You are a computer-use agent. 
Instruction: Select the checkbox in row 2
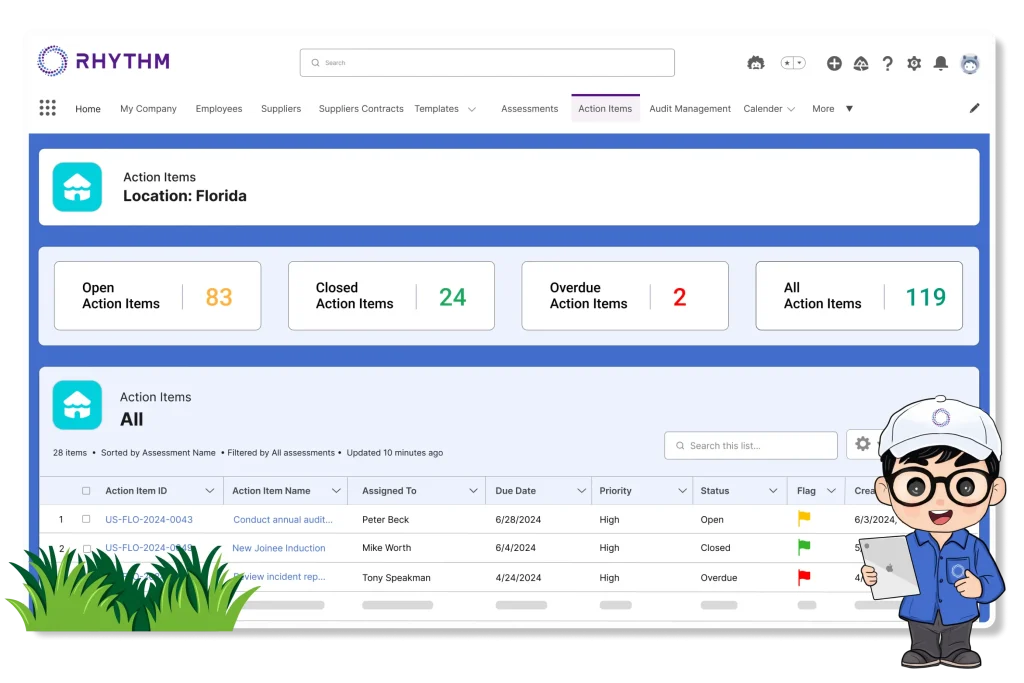pyautogui.click(x=86, y=548)
